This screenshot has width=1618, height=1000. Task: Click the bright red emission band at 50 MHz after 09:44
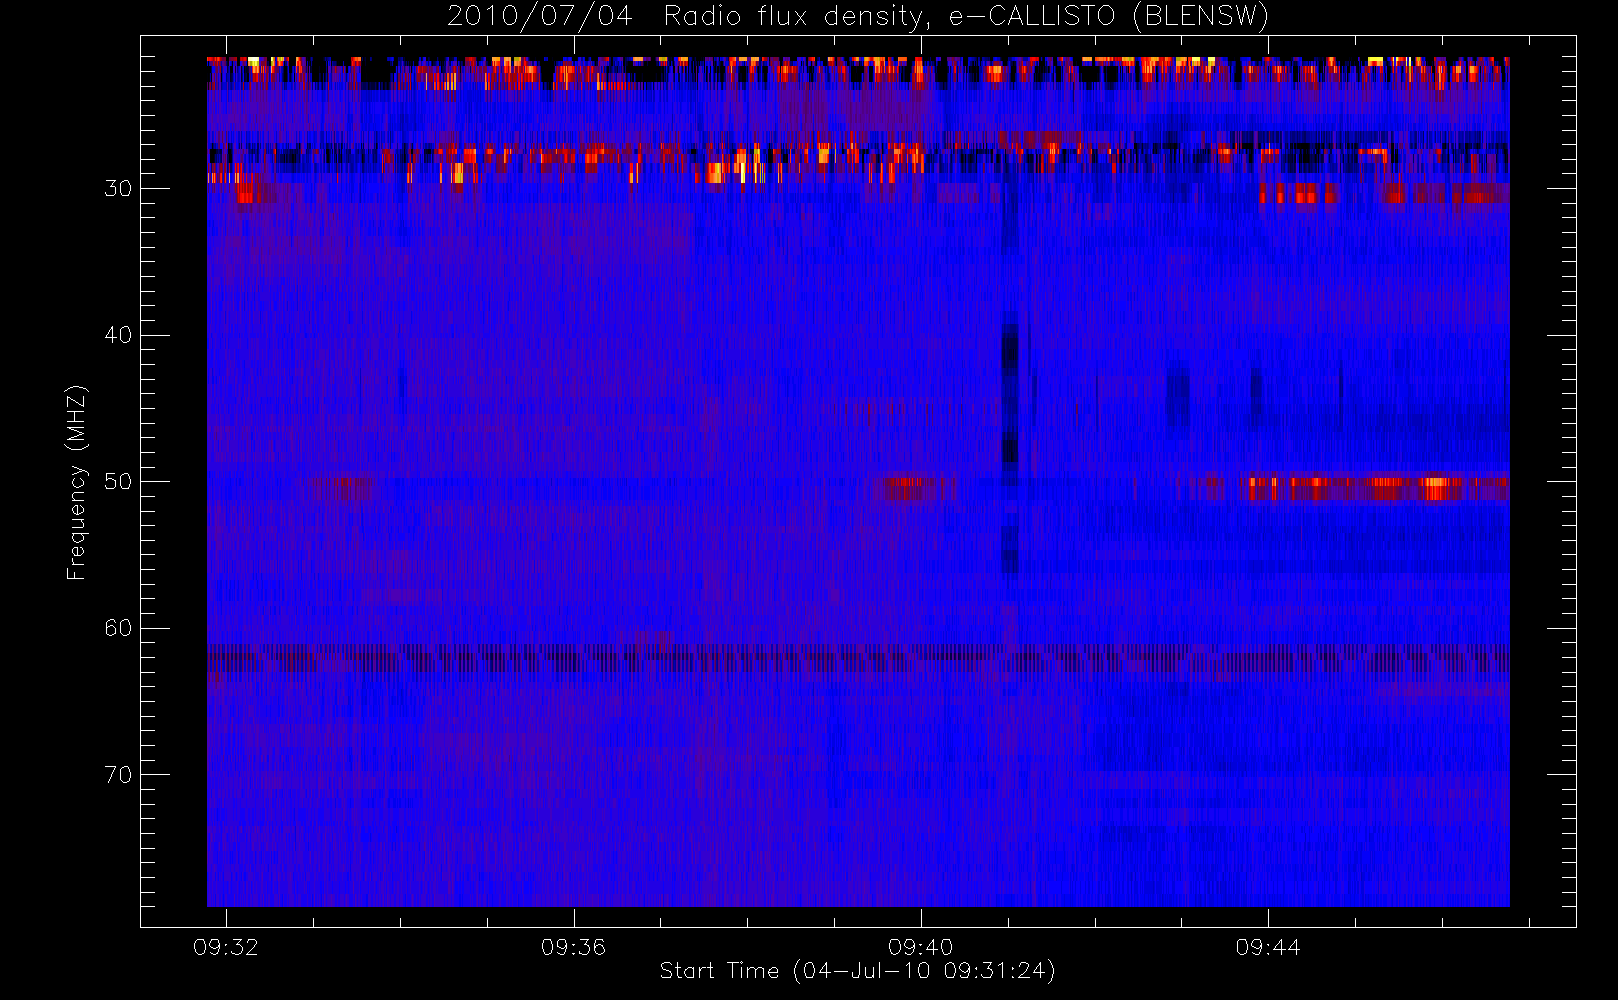(x=1375, y=488)
